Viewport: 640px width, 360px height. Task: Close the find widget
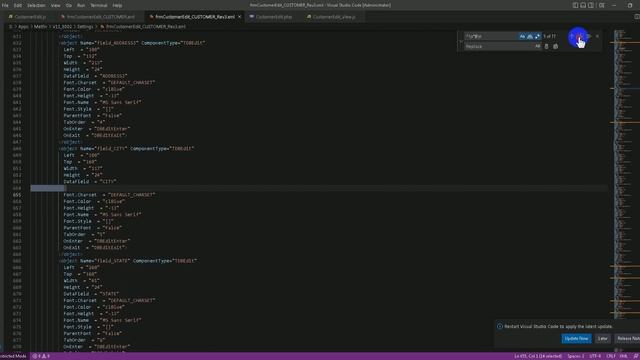(597, 36)
